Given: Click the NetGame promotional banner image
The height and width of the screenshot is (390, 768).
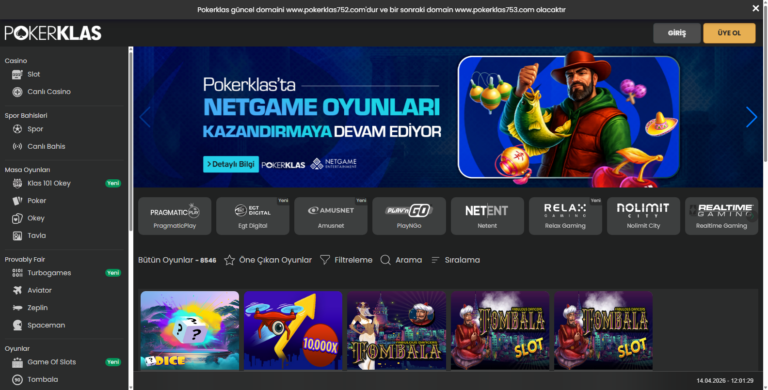Looking at the screenshot, I should [x=448, y=117].
